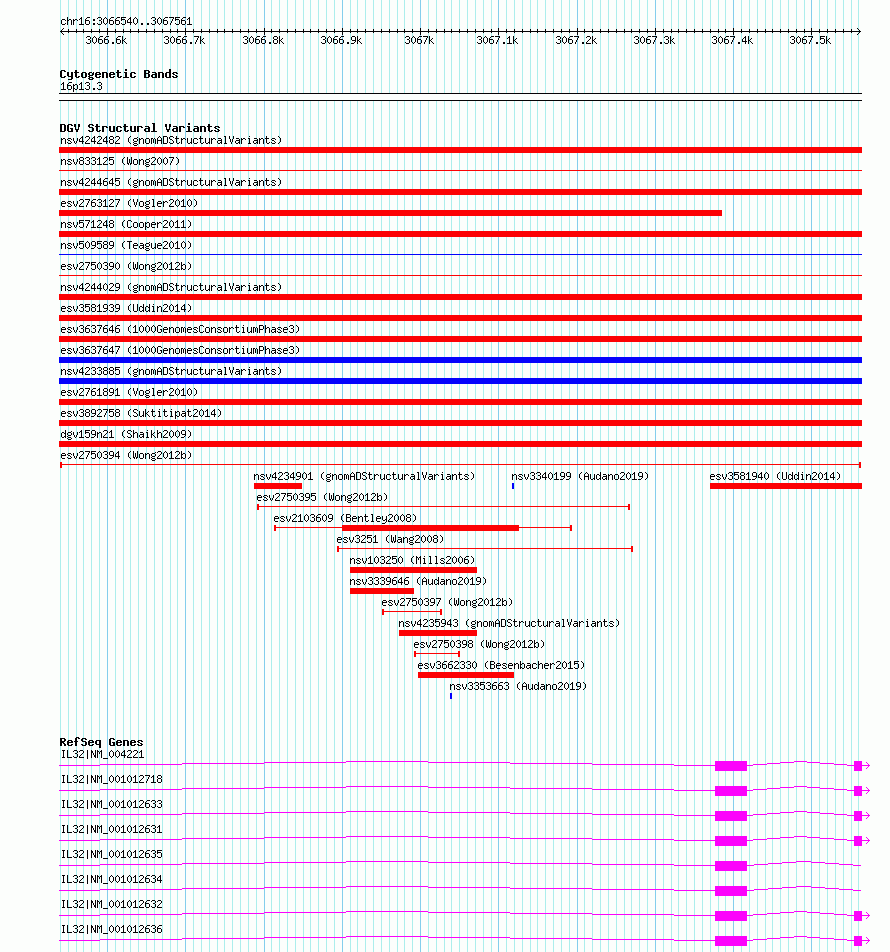Click the dgv159n21 (Shaikh2009) label
Image resolution: width=890 pixels, height=952 pixels.
(x=126, y=434)
